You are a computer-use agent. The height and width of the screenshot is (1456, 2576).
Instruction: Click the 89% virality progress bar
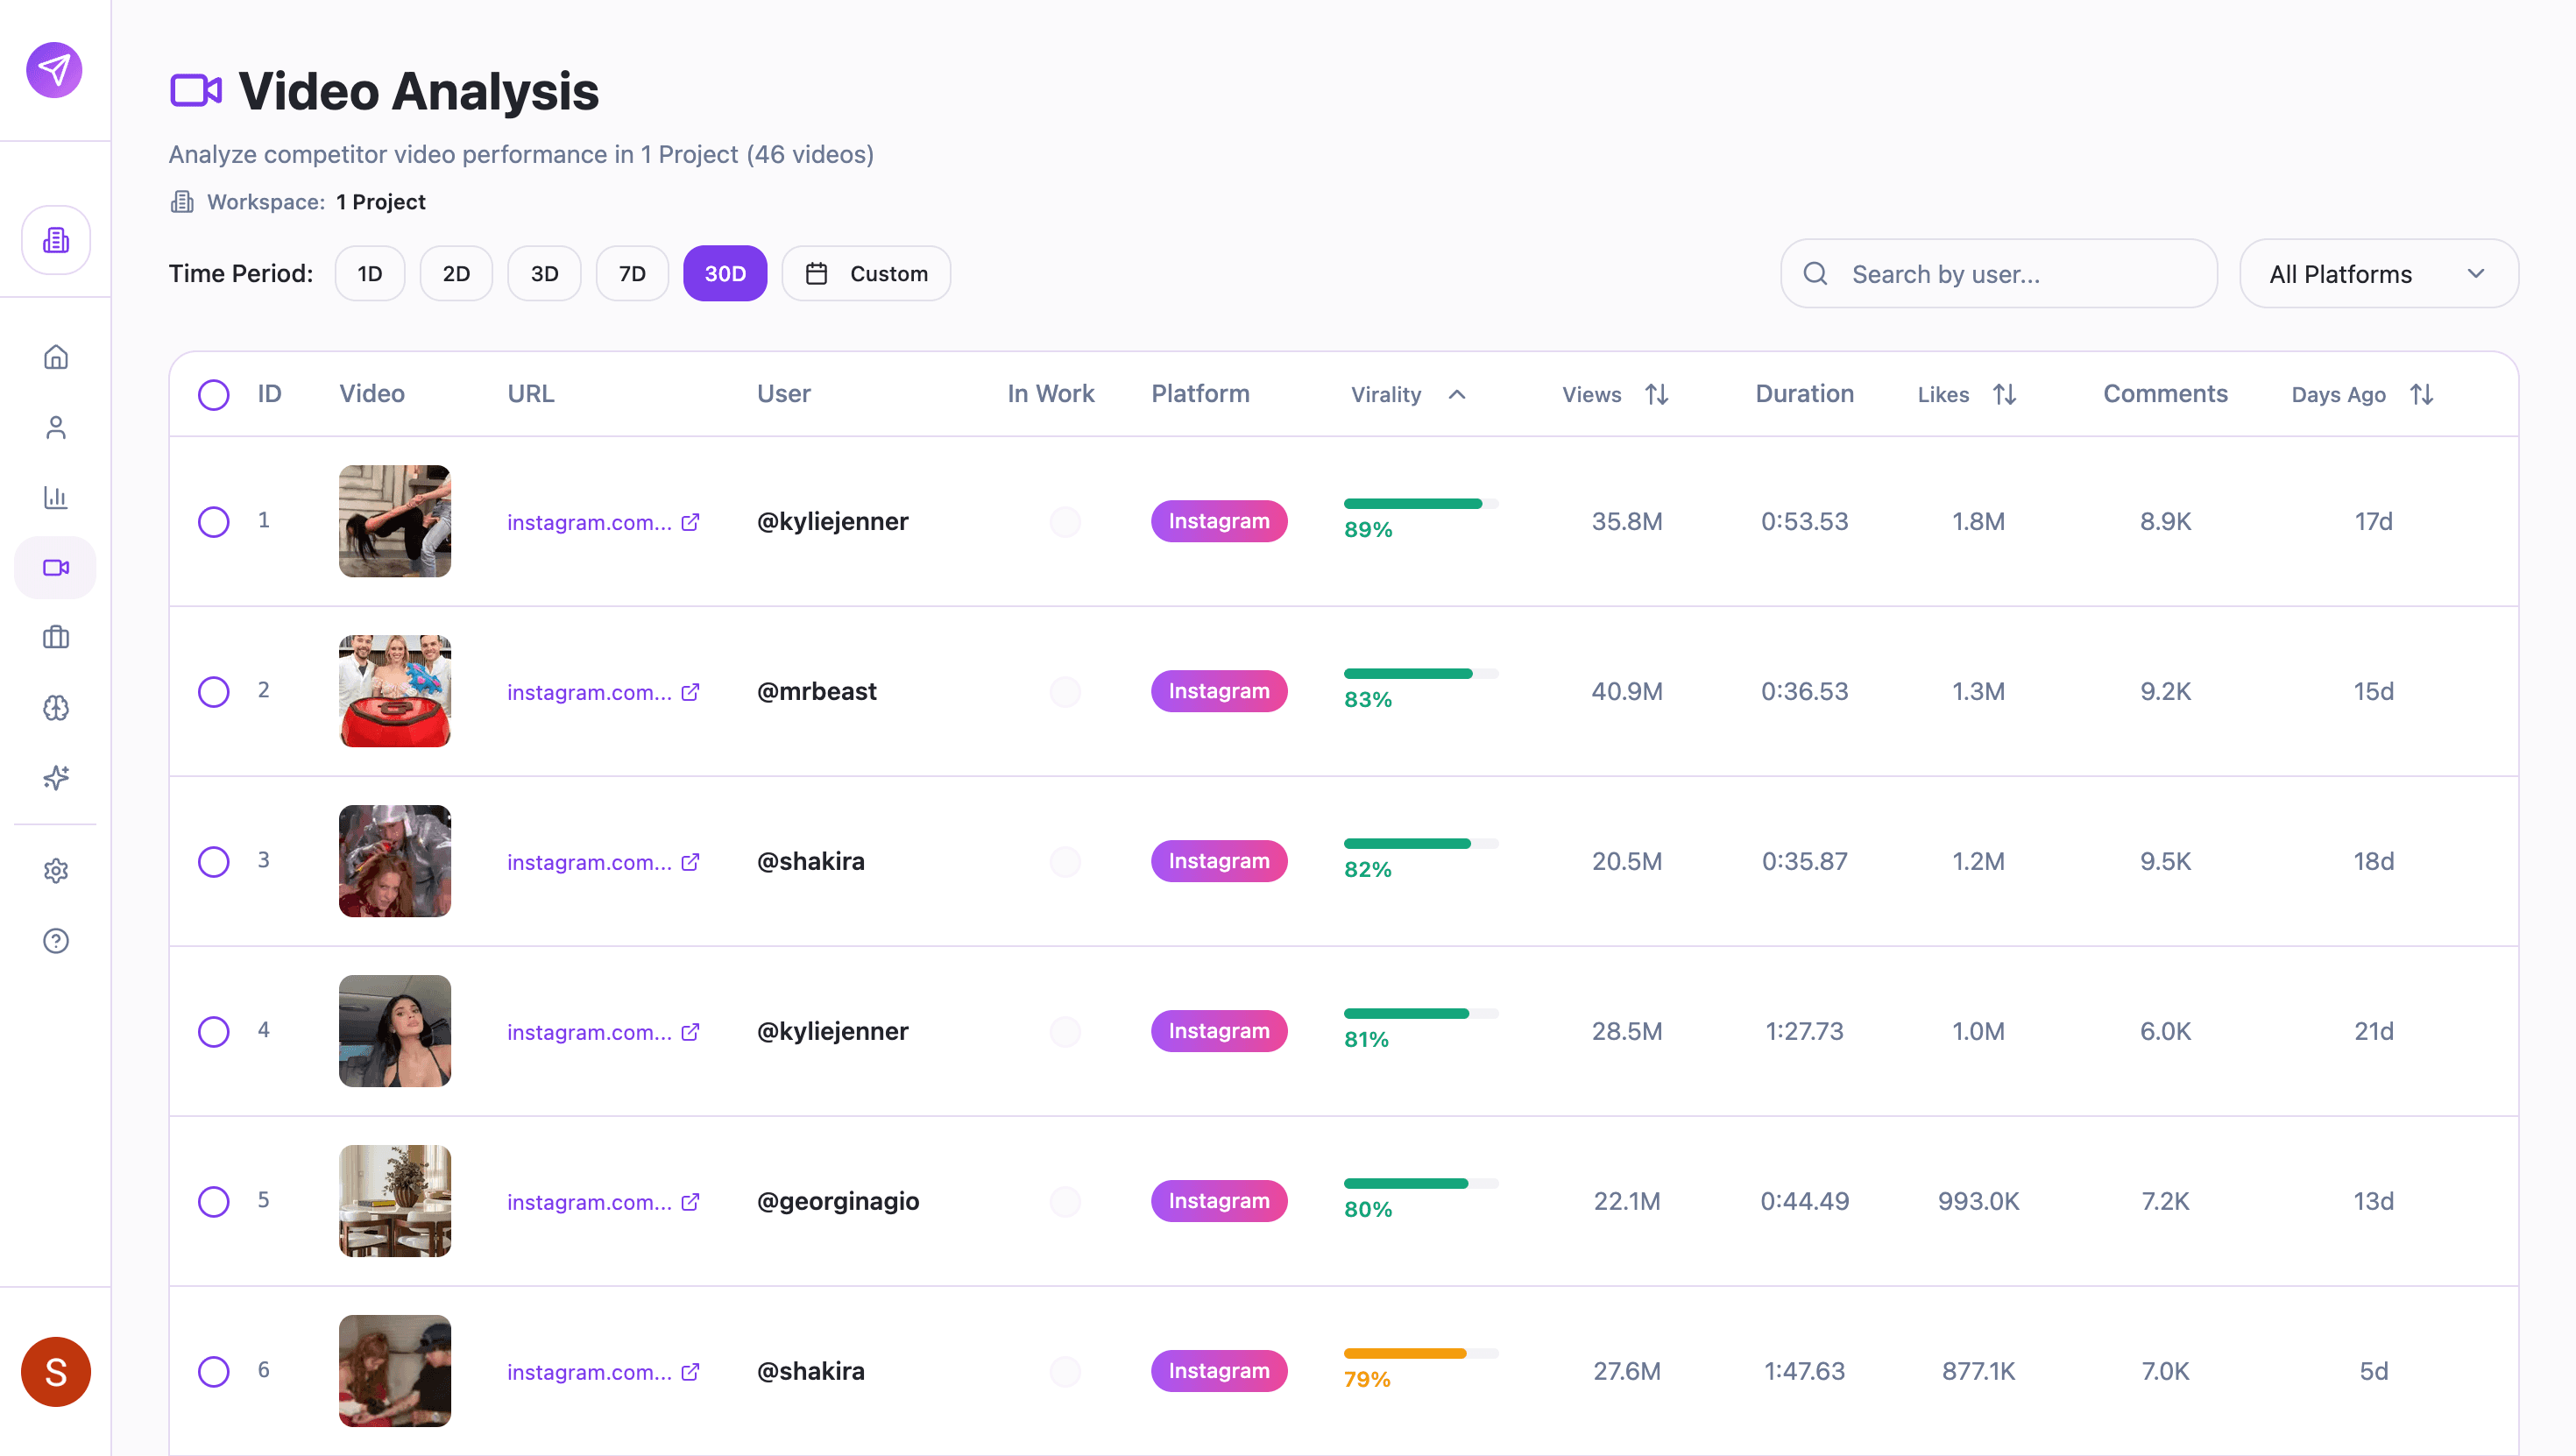click(1420, 504)
